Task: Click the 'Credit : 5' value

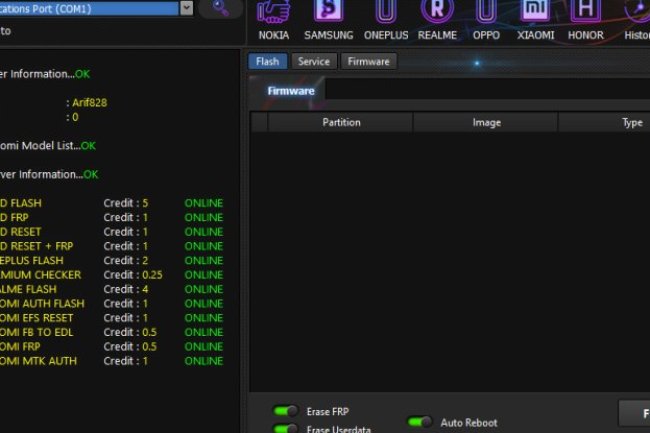Action: coord(126,203)
